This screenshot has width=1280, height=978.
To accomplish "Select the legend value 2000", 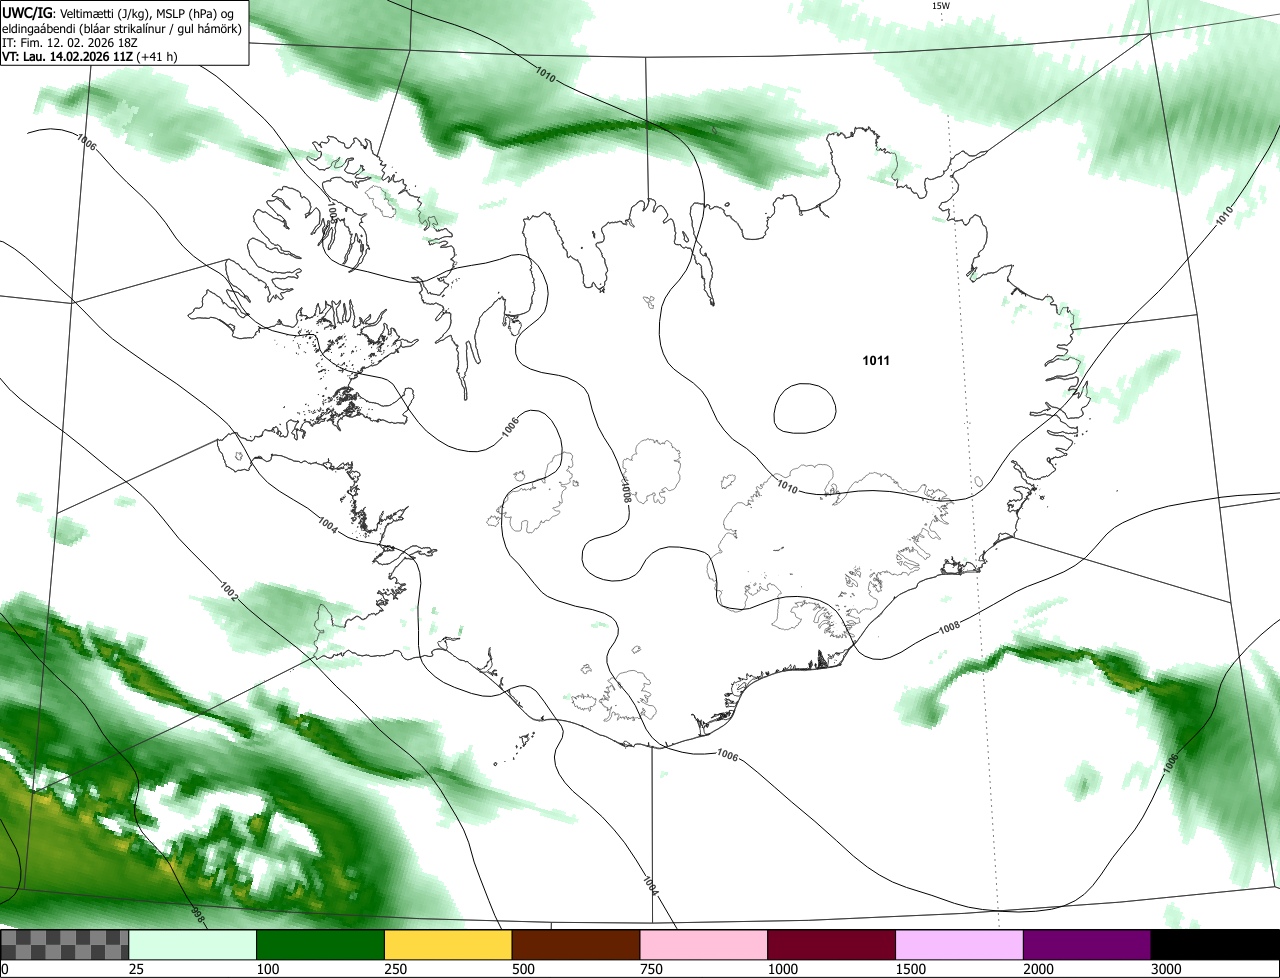I will pos(1040,969).
